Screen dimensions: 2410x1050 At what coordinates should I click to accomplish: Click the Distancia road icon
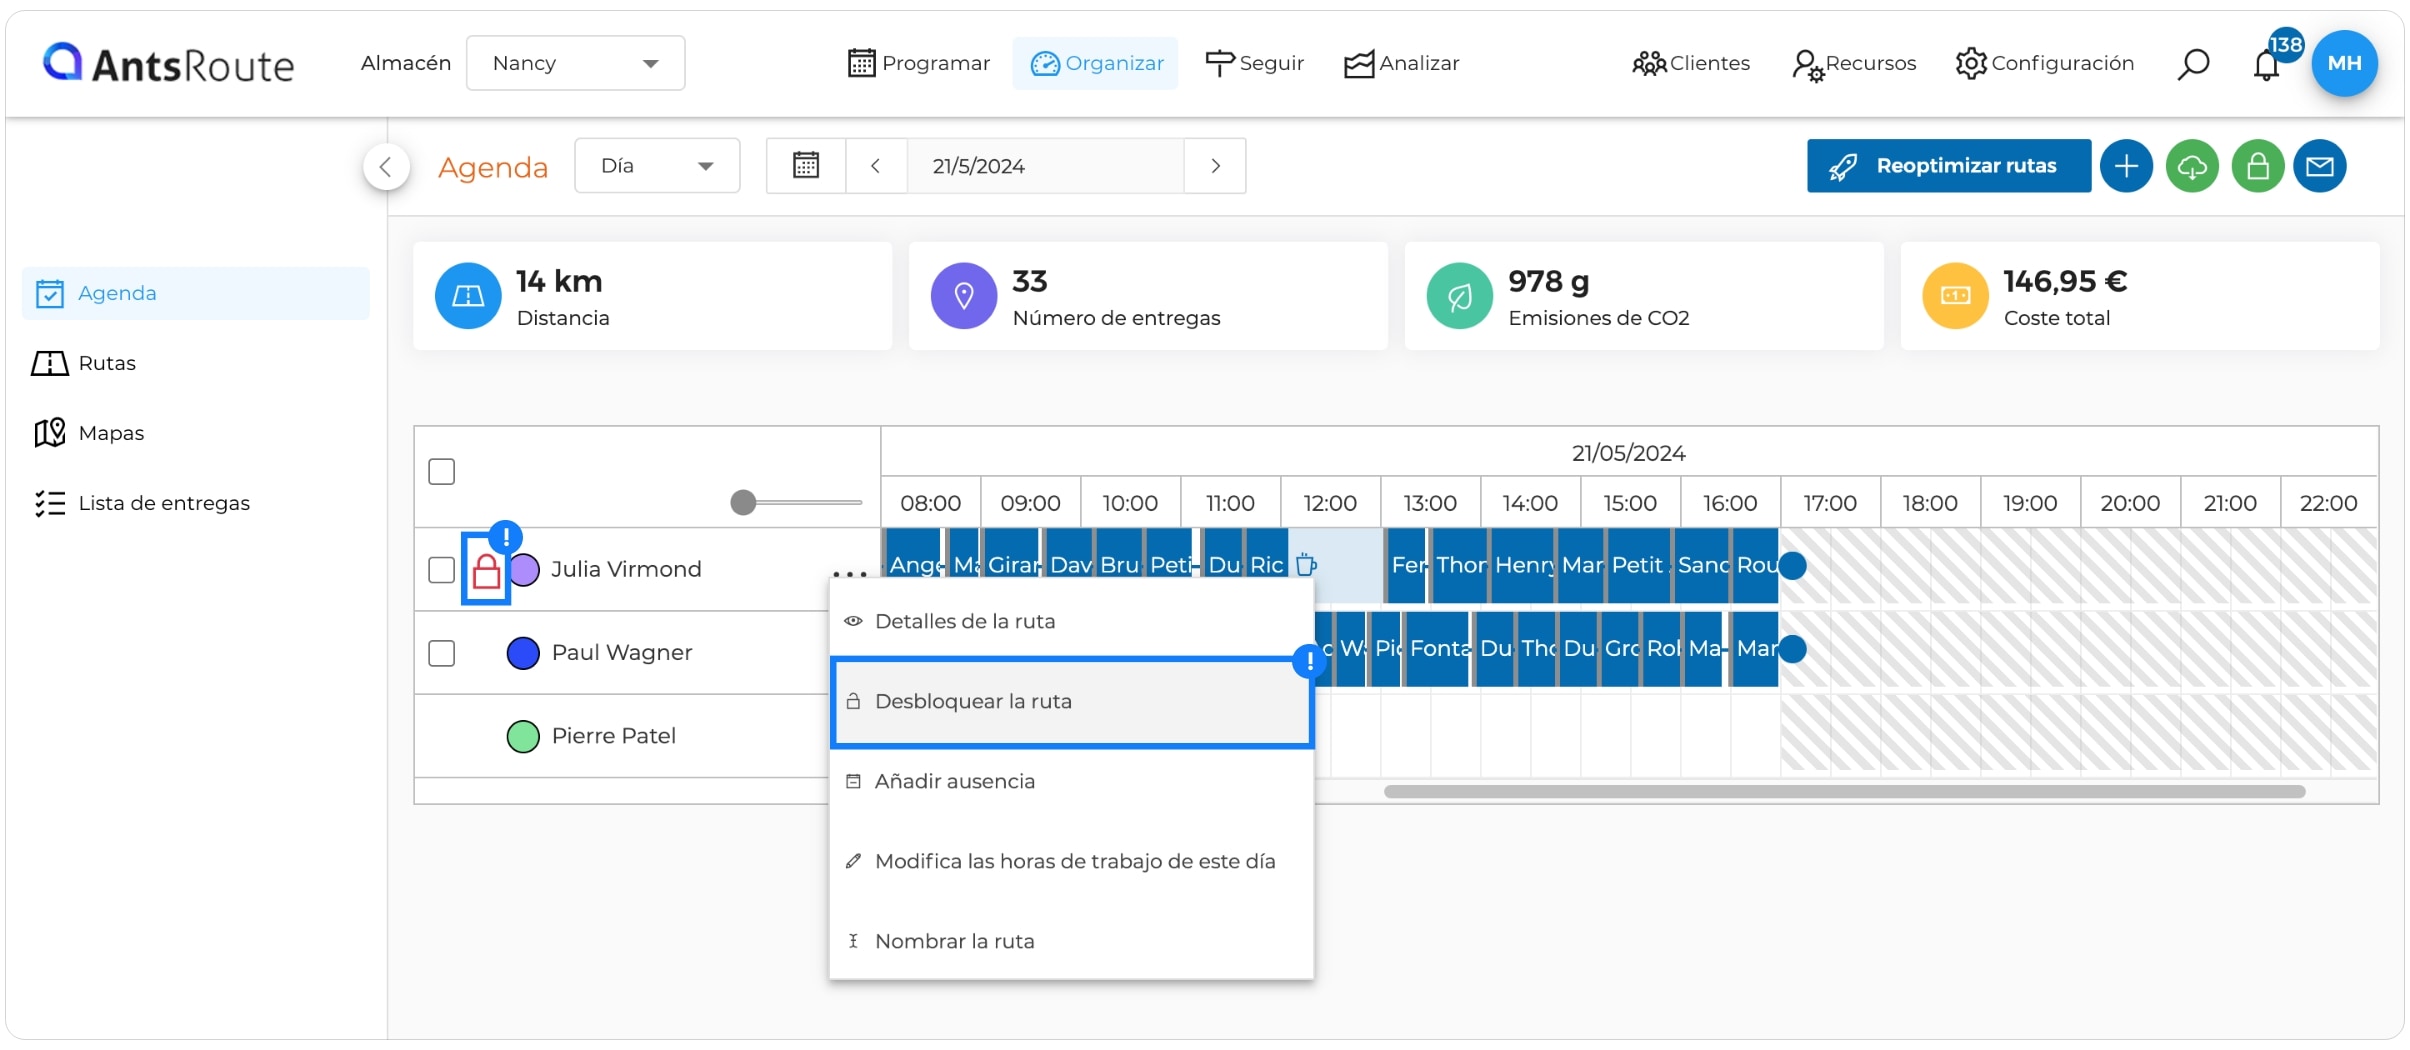pos(468,296)
